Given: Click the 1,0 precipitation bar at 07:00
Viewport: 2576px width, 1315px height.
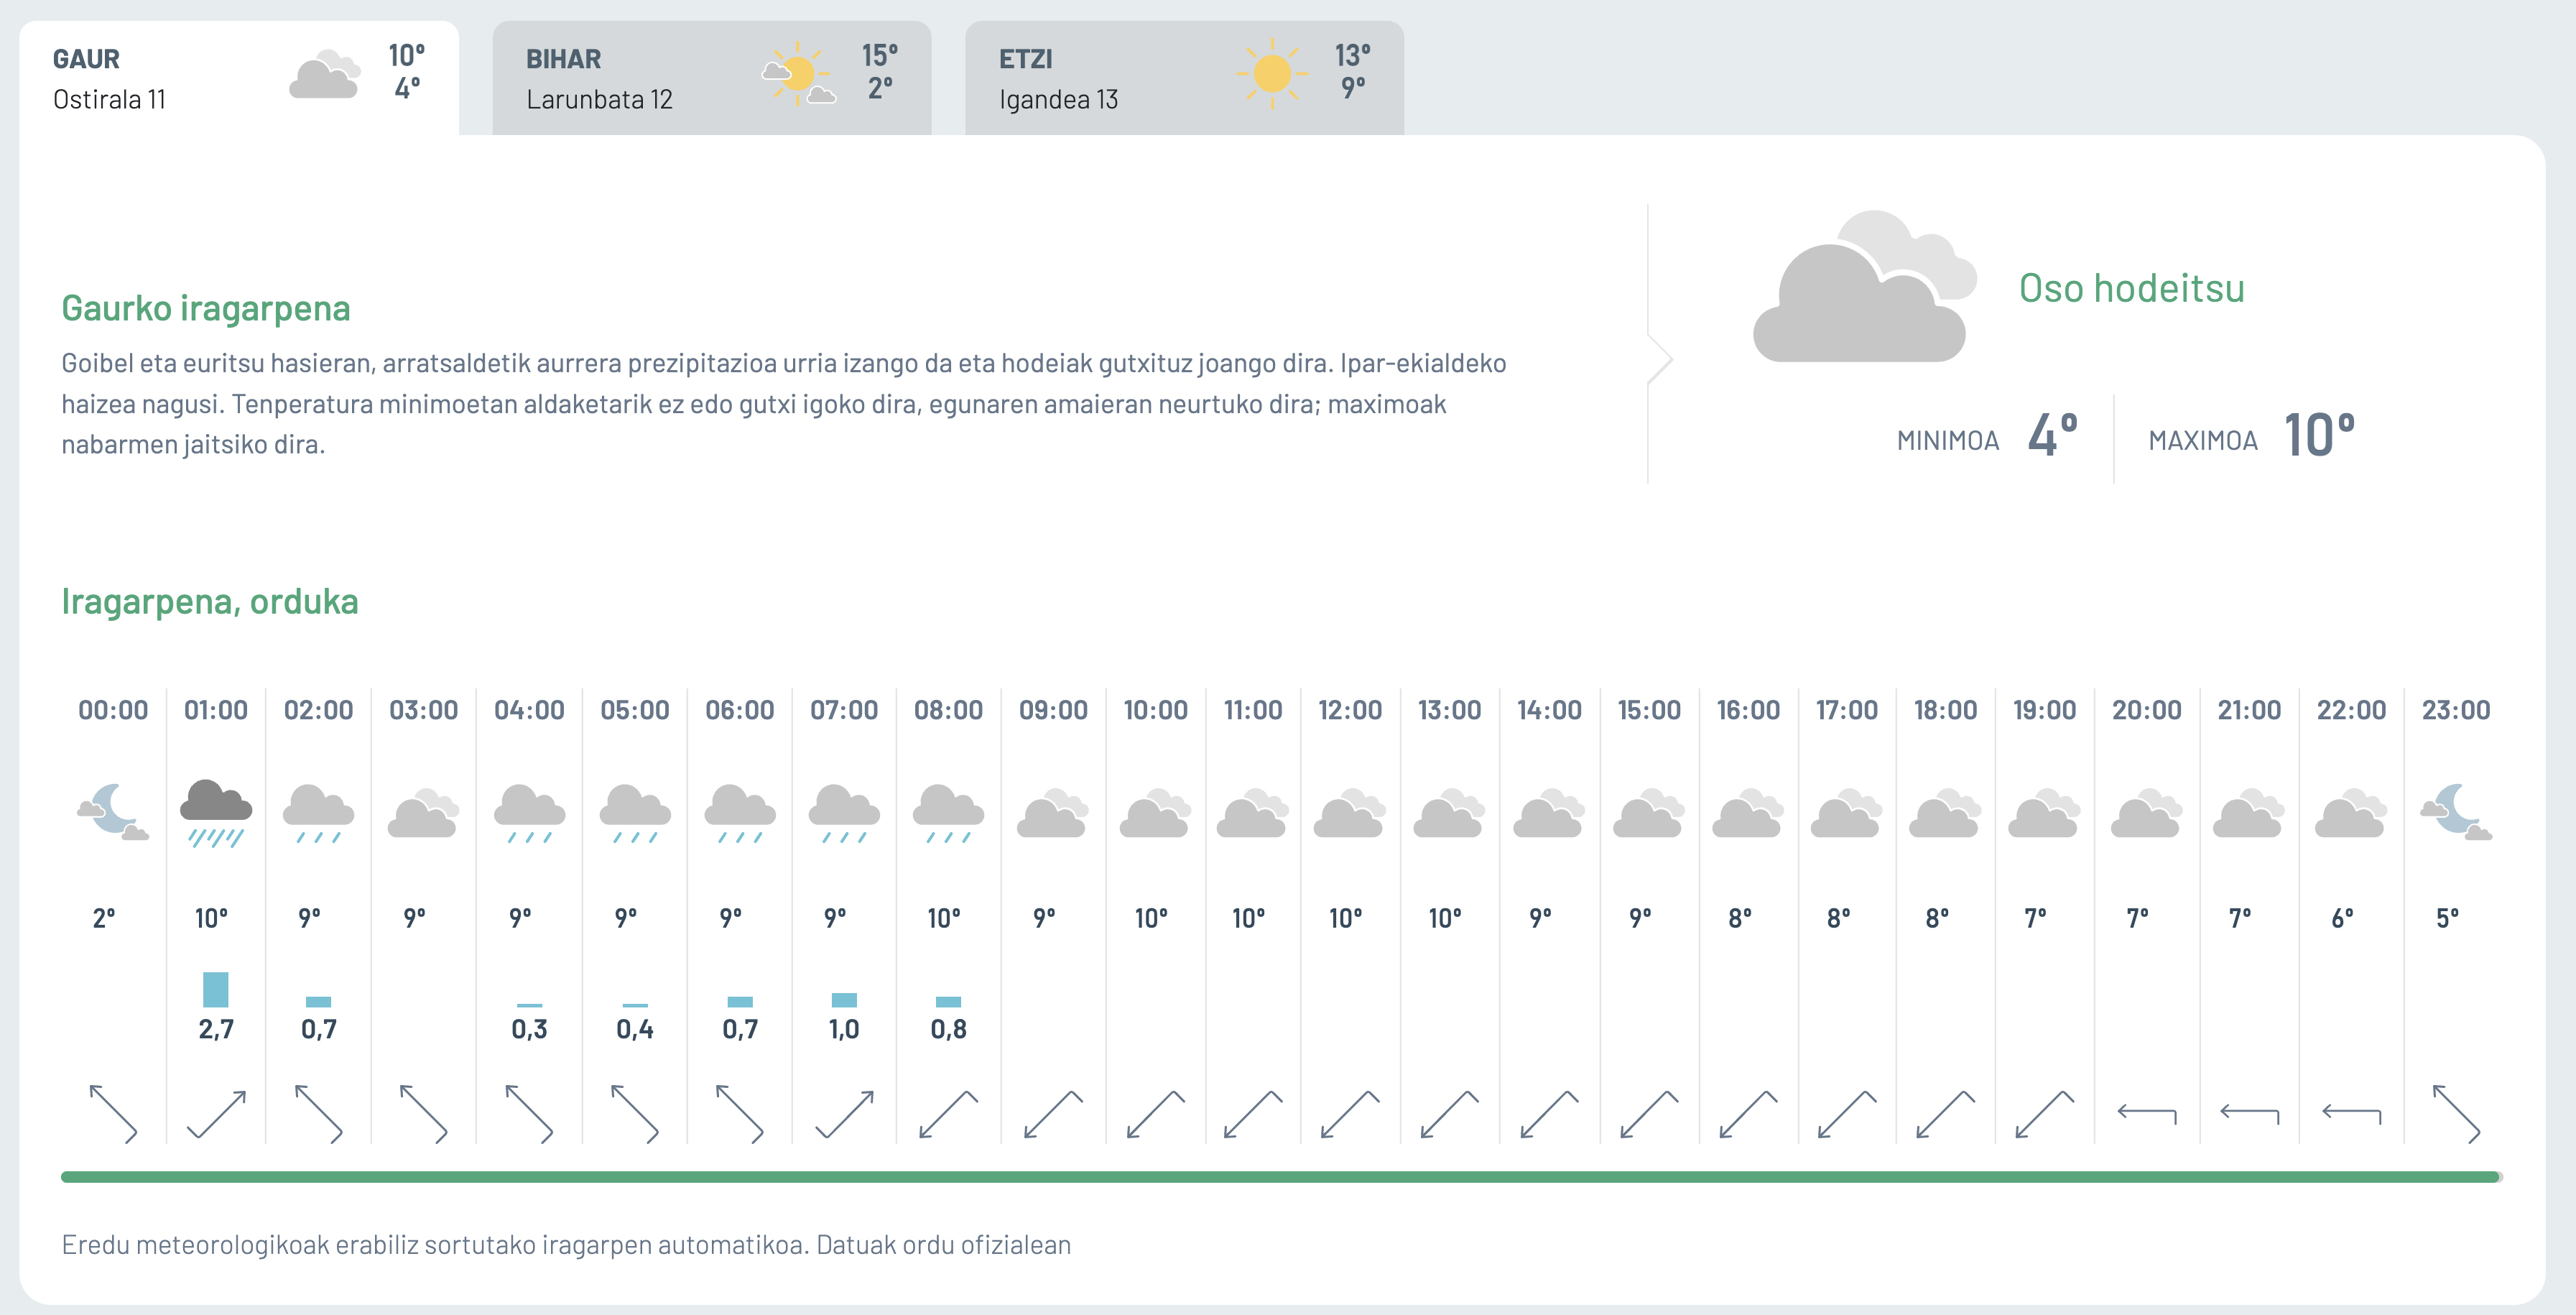Looking at the screenshot, I should tap(844, 1000).
